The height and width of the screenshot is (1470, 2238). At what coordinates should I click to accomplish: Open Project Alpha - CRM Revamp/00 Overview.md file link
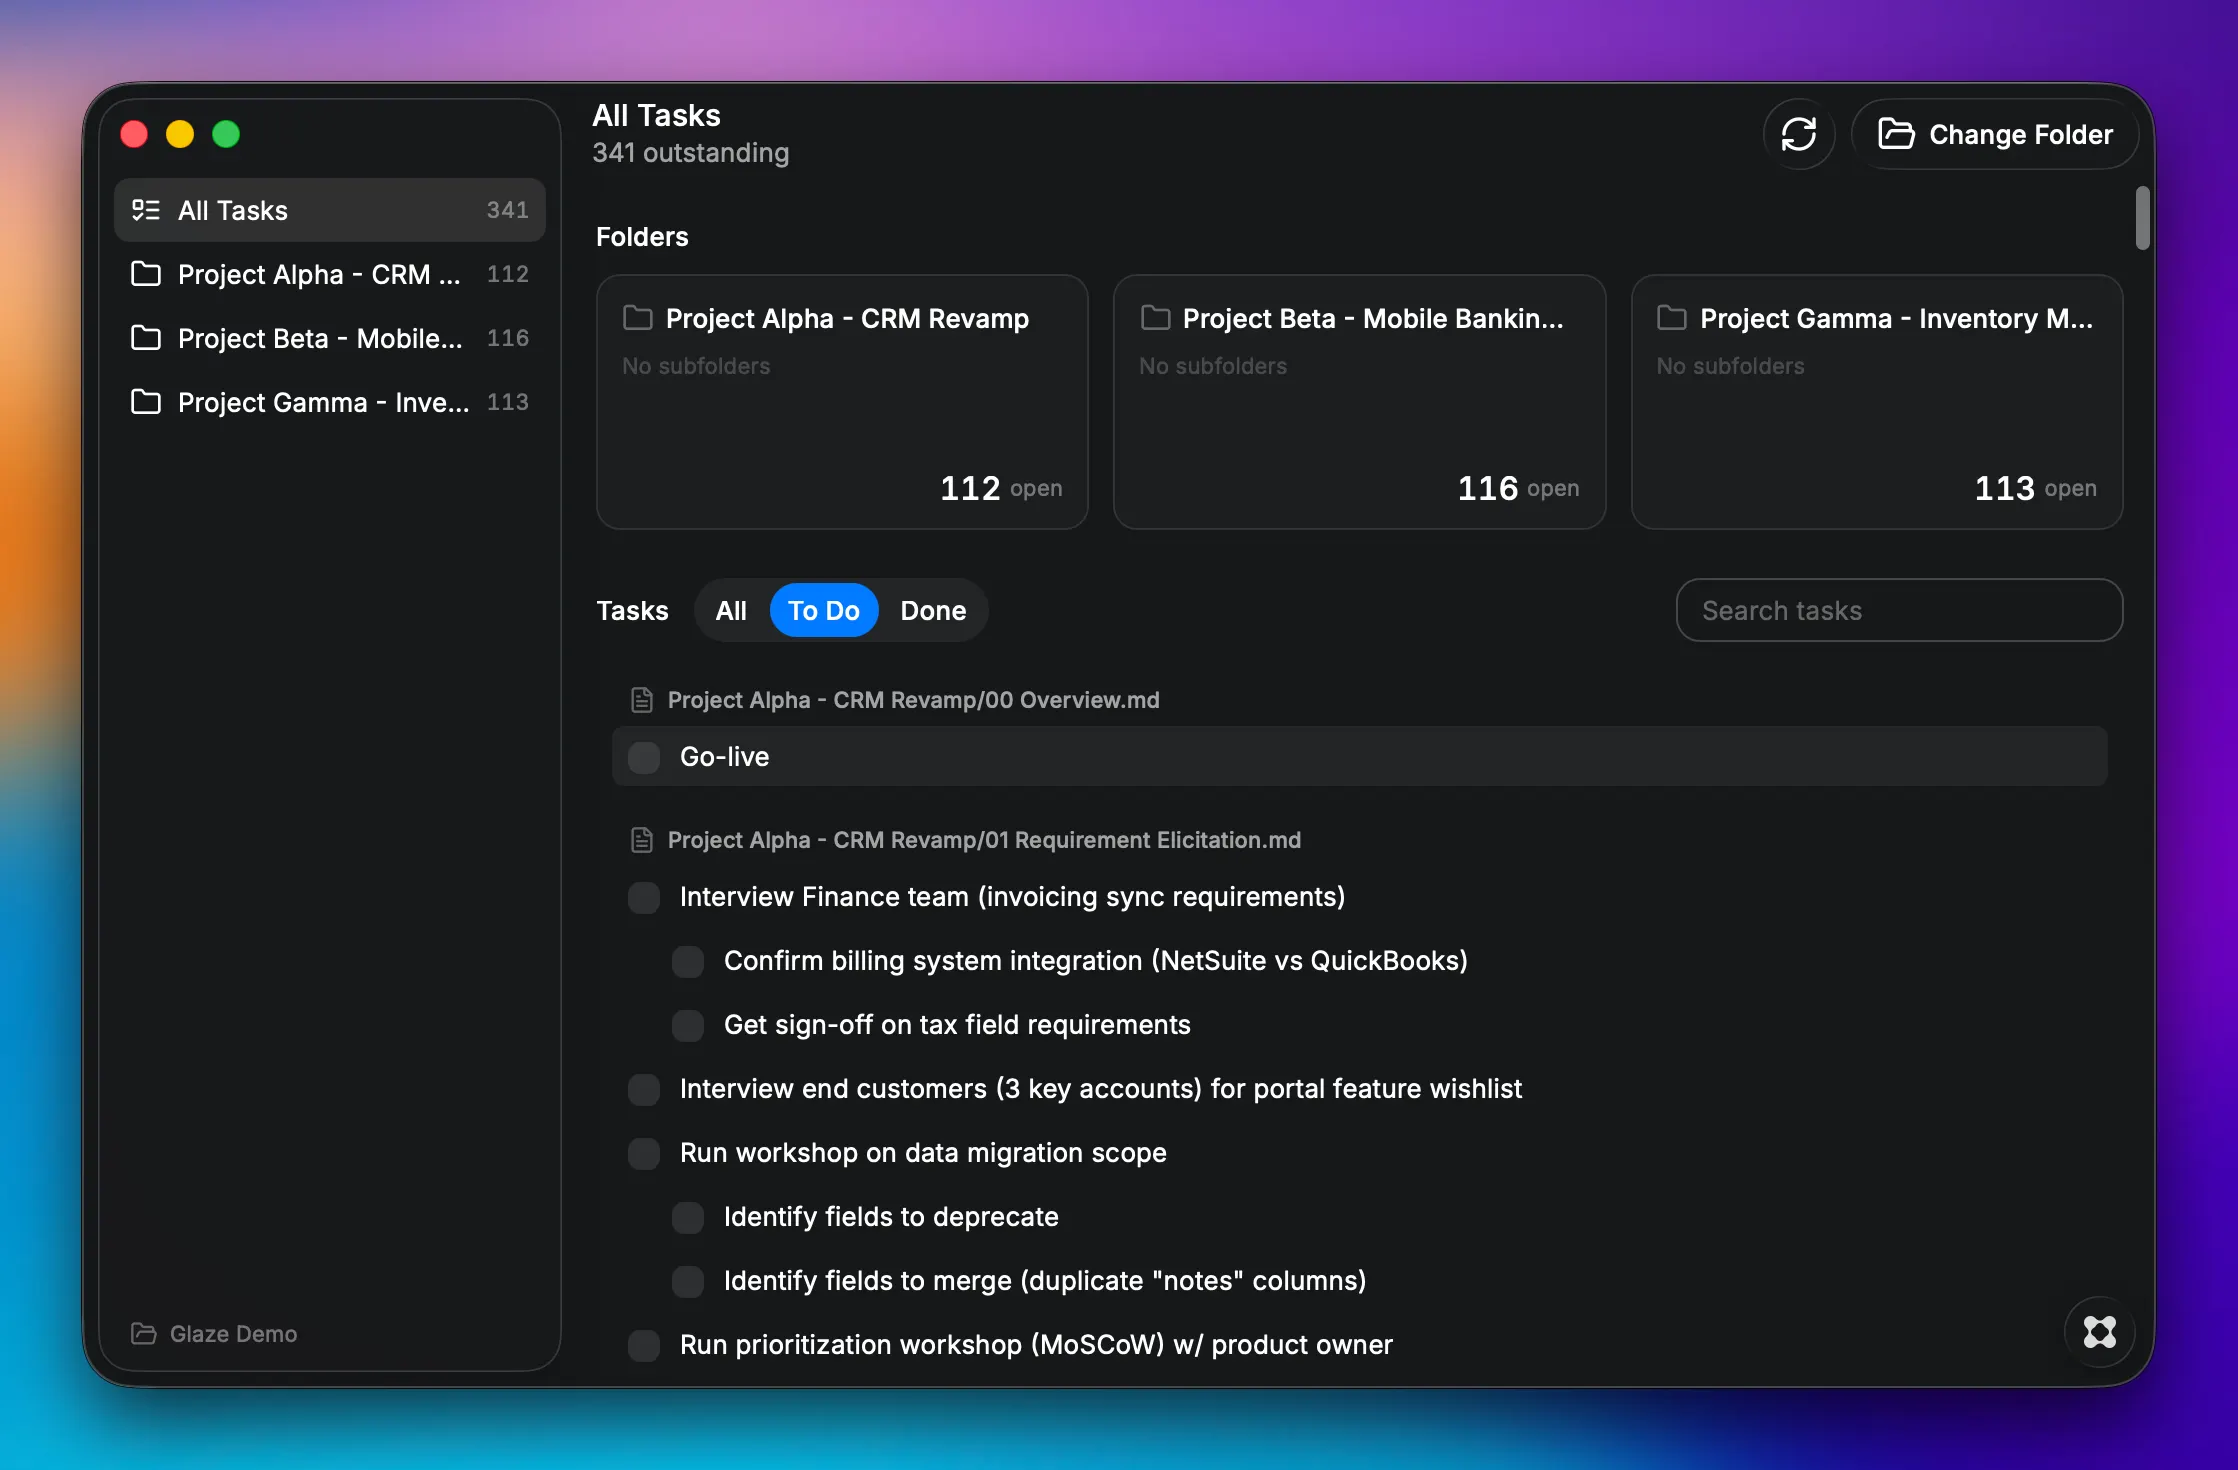[913, 700]
